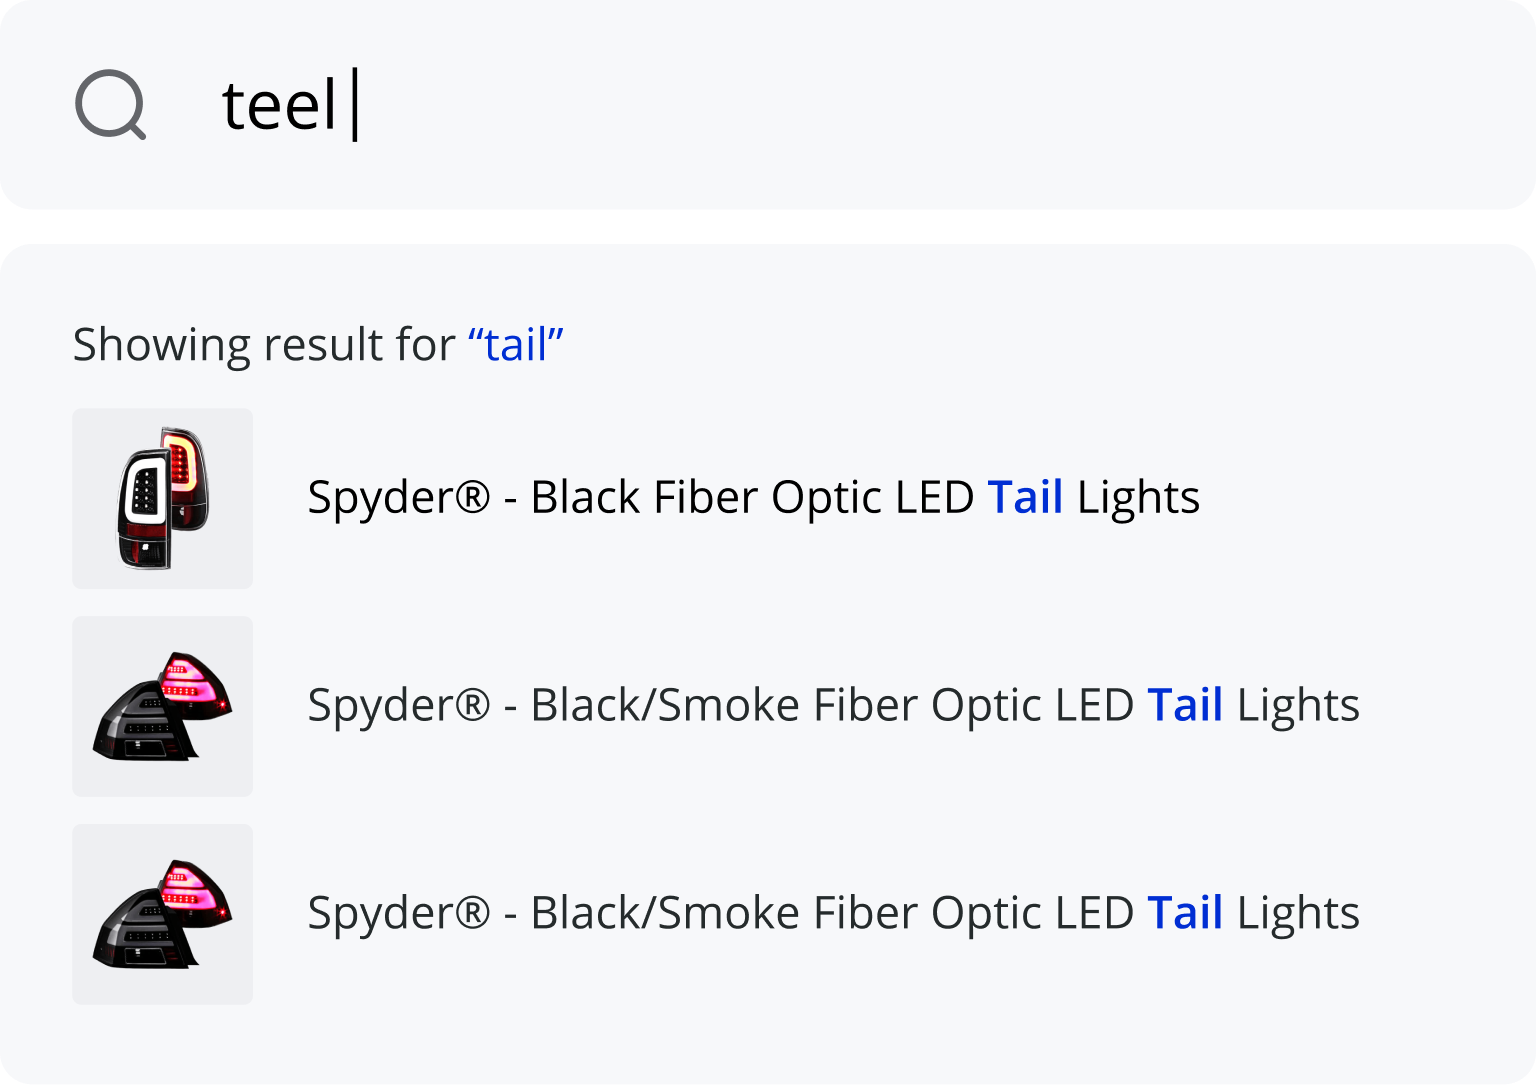Select the last Black/Smoke Fiber Optic result title
The width and height of the screenshot is (1536, 1085).
(832, 913)
